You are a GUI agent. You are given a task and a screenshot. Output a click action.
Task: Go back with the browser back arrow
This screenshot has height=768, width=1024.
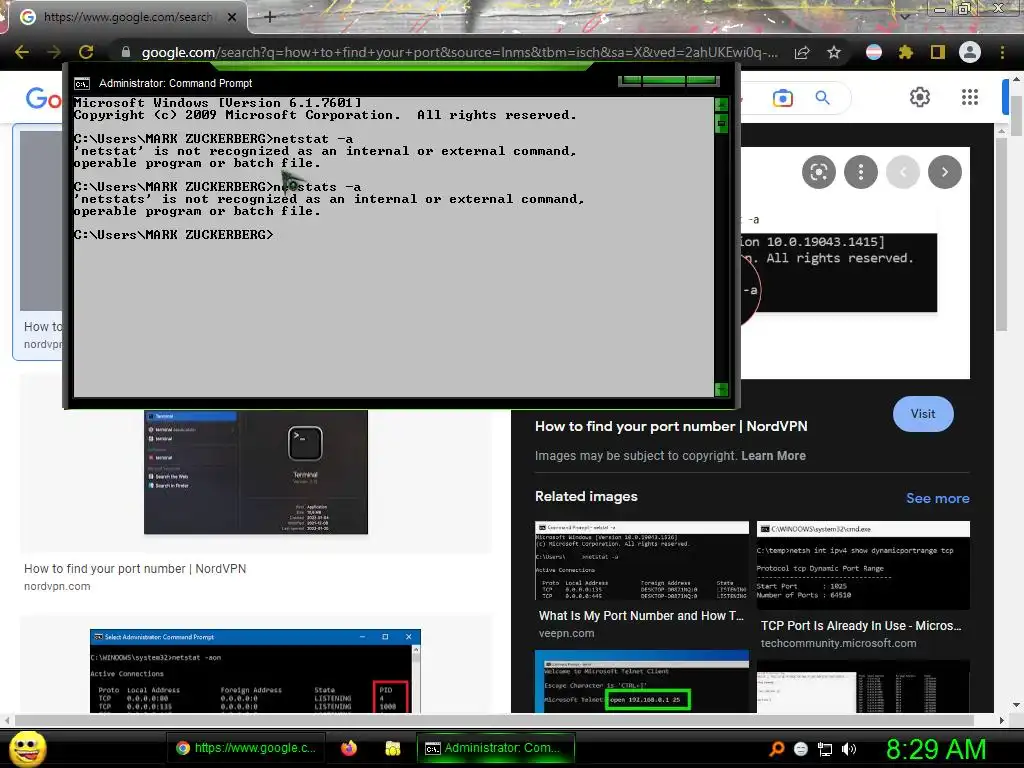(22, 52)
